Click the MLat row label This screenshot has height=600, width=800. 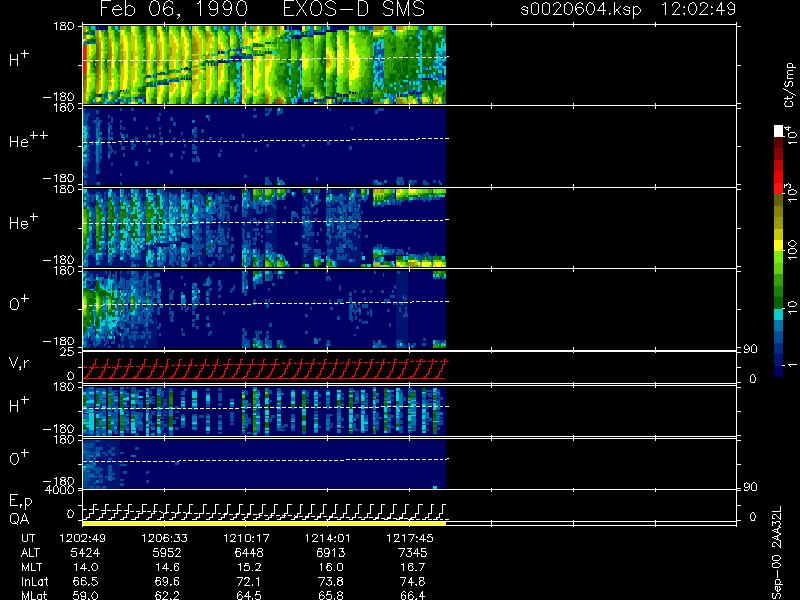(34, 595)
